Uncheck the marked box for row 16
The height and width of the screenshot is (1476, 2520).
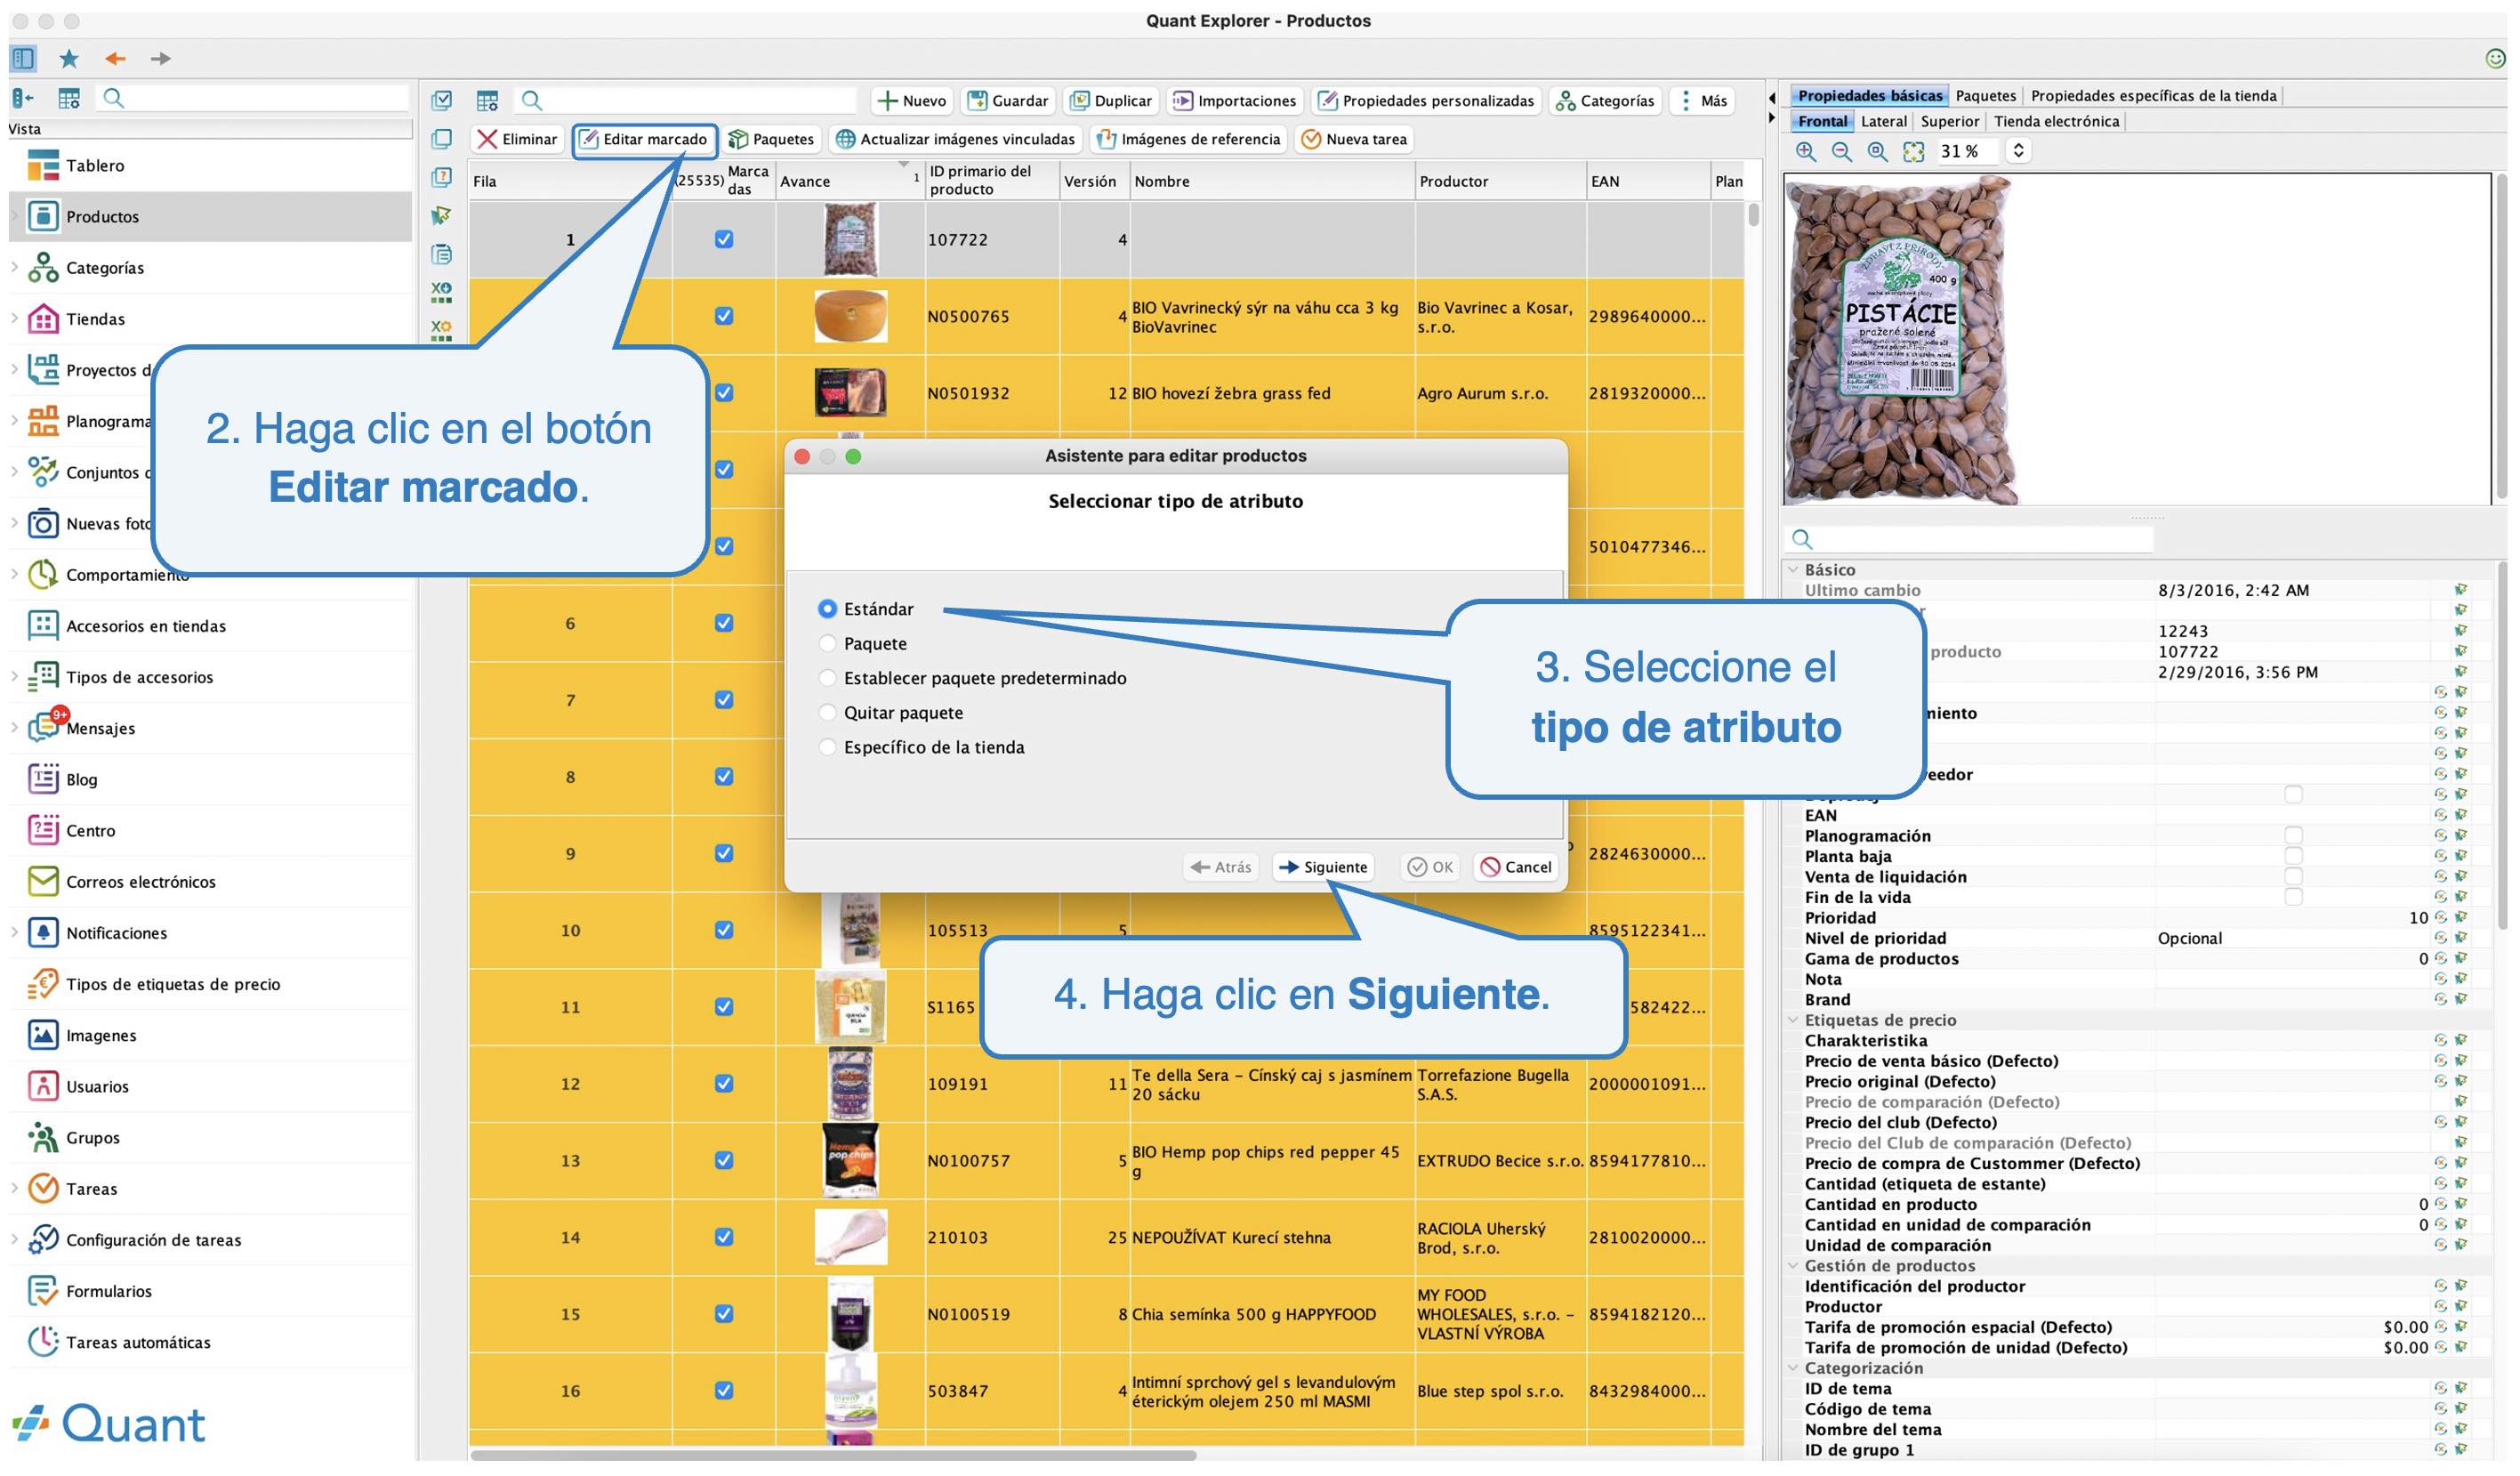coord(724,1390)
